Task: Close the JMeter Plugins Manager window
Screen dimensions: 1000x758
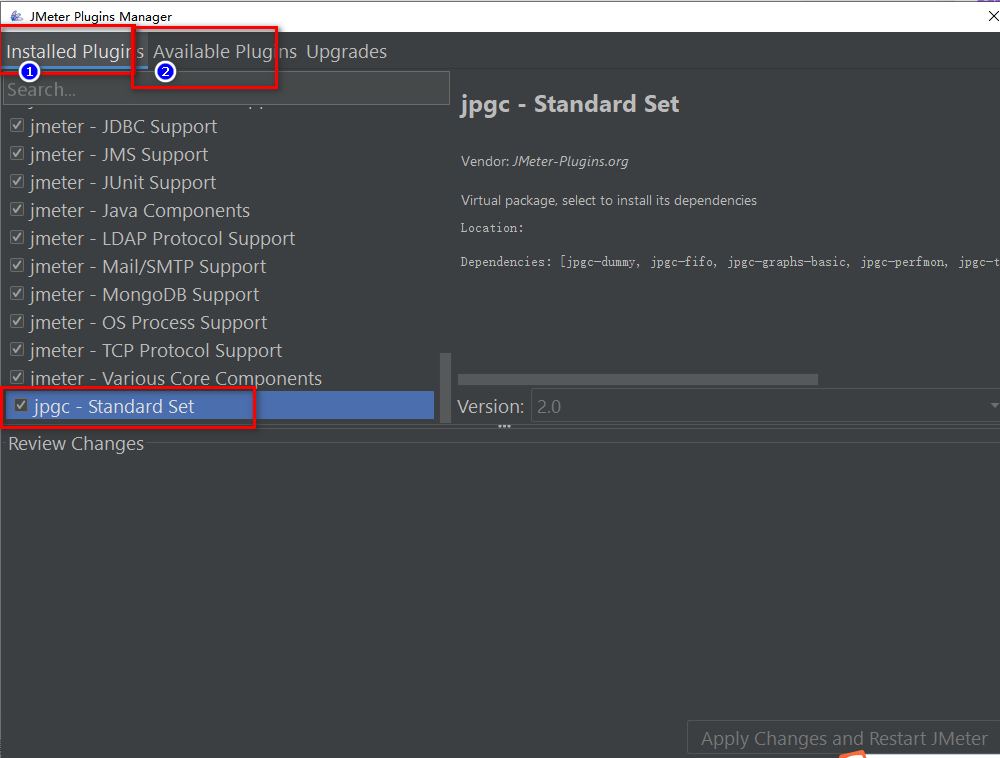Action: click(x=993, y=16)
